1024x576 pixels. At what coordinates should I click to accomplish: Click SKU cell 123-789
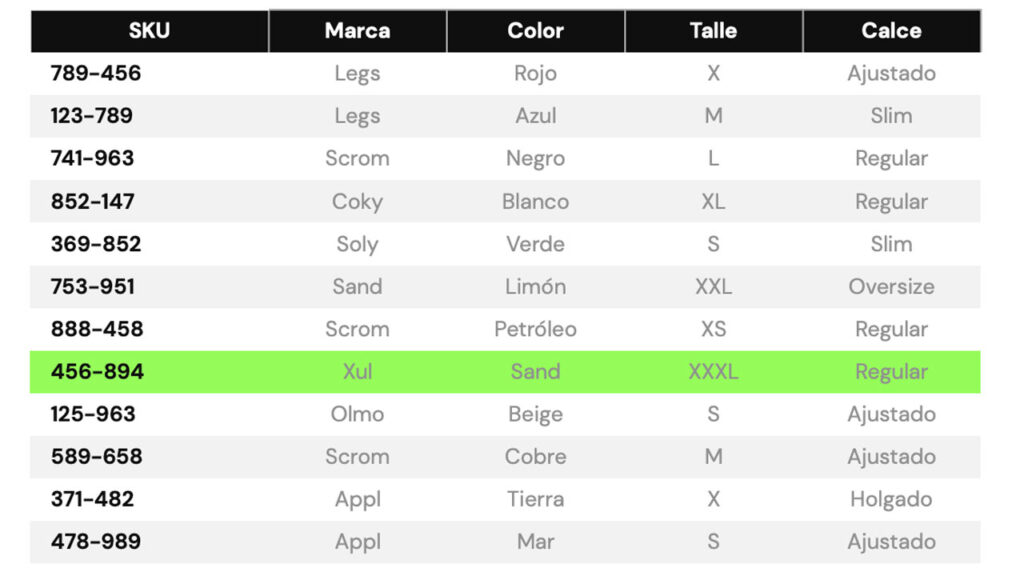(x=92, y=116)
